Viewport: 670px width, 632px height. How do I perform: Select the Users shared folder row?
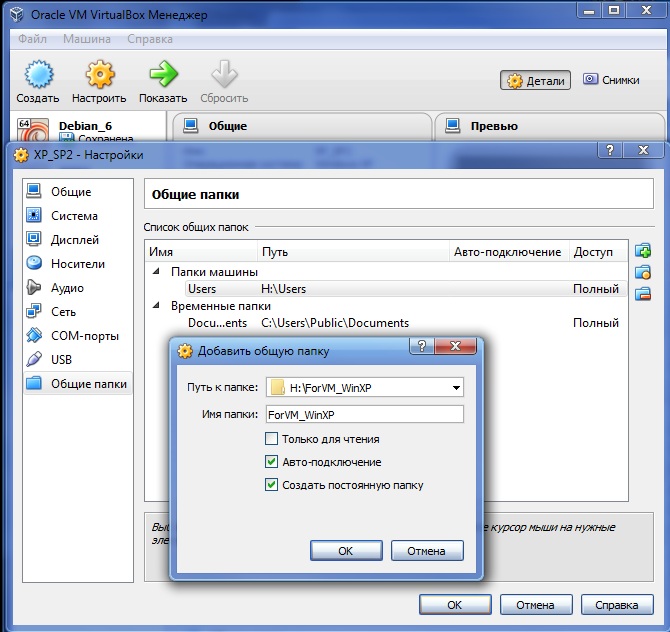(x=406, y=289)
